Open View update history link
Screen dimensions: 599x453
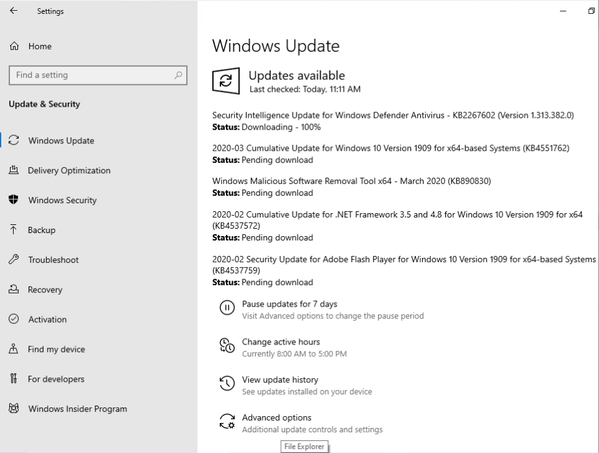coord(280,380)
